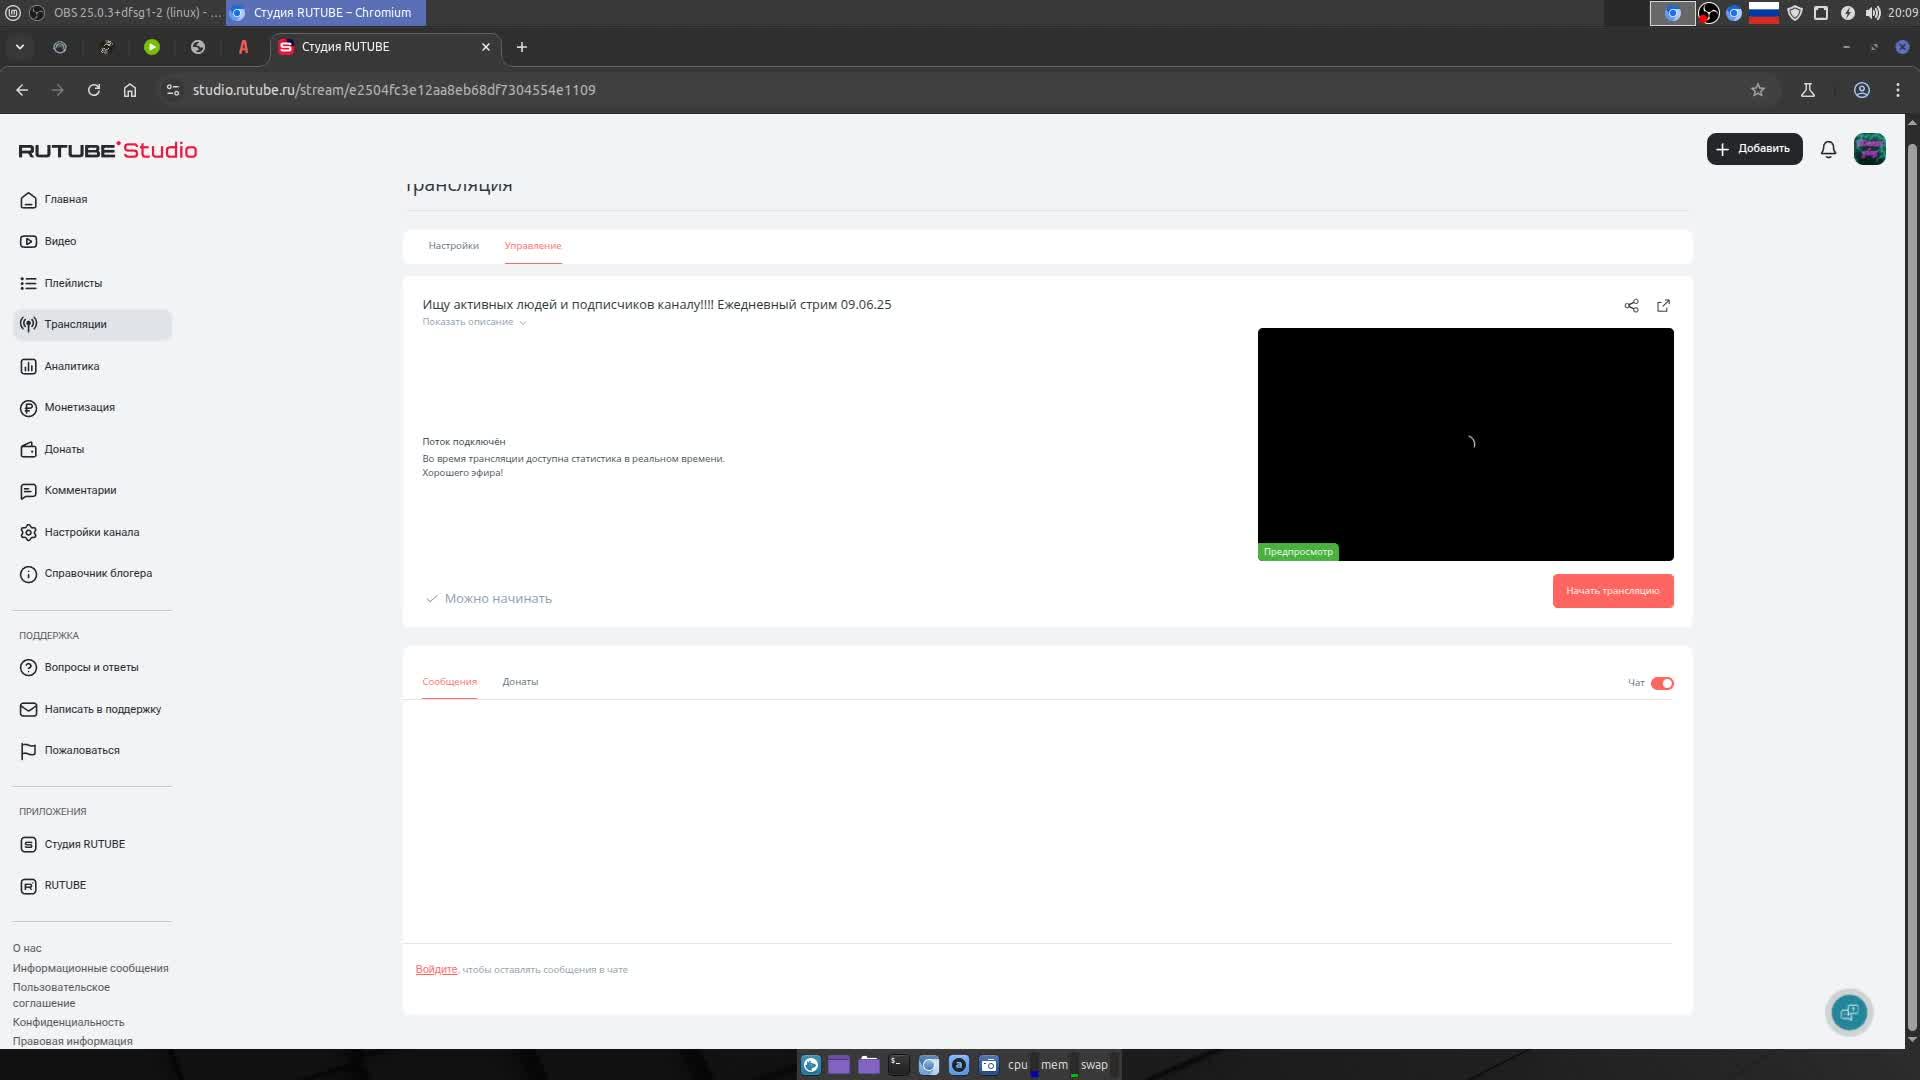Image resolution: width=1920 pixels, height=1080 pixels.
Task: Open Chromium profile icon
Action: (1861, 90)
